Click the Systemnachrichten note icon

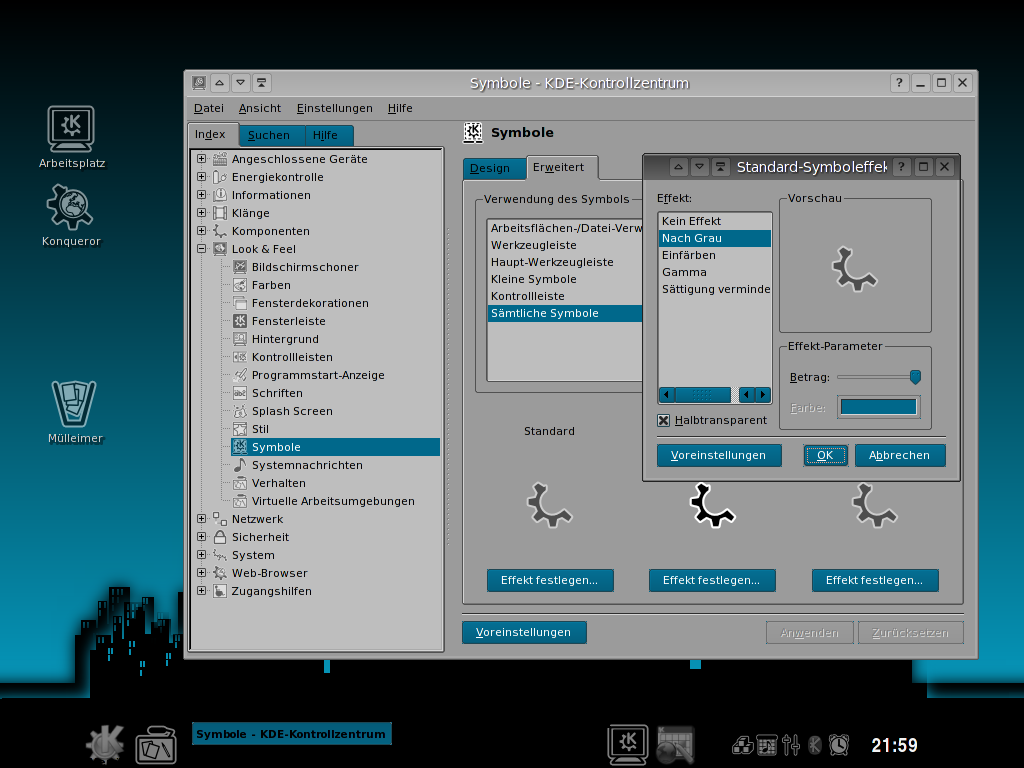tap(240, 464)
